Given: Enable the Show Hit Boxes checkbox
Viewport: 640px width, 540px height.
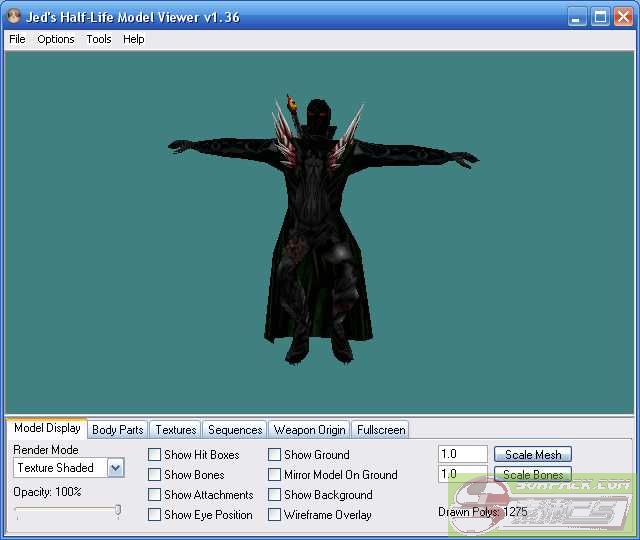Looking at the screenshot, I should [155, 455].
